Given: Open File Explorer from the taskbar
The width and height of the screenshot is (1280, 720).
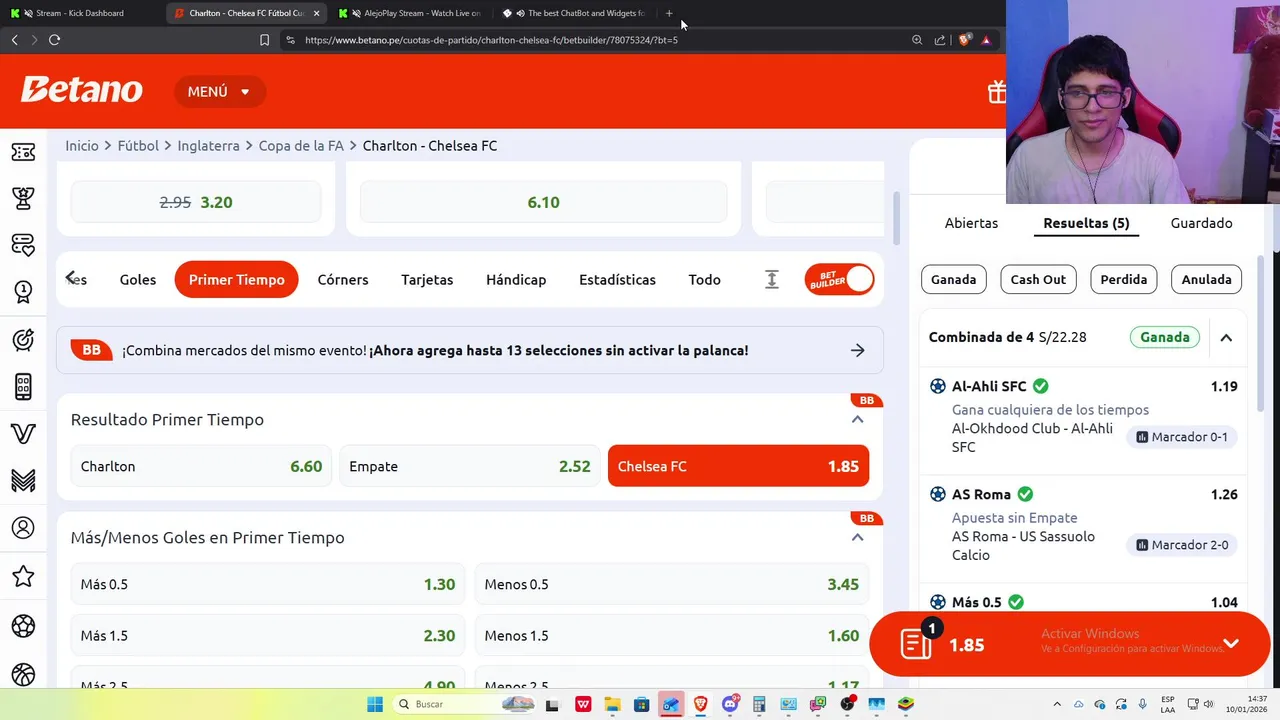Looking at the screenshot, I should pos(611,704).
